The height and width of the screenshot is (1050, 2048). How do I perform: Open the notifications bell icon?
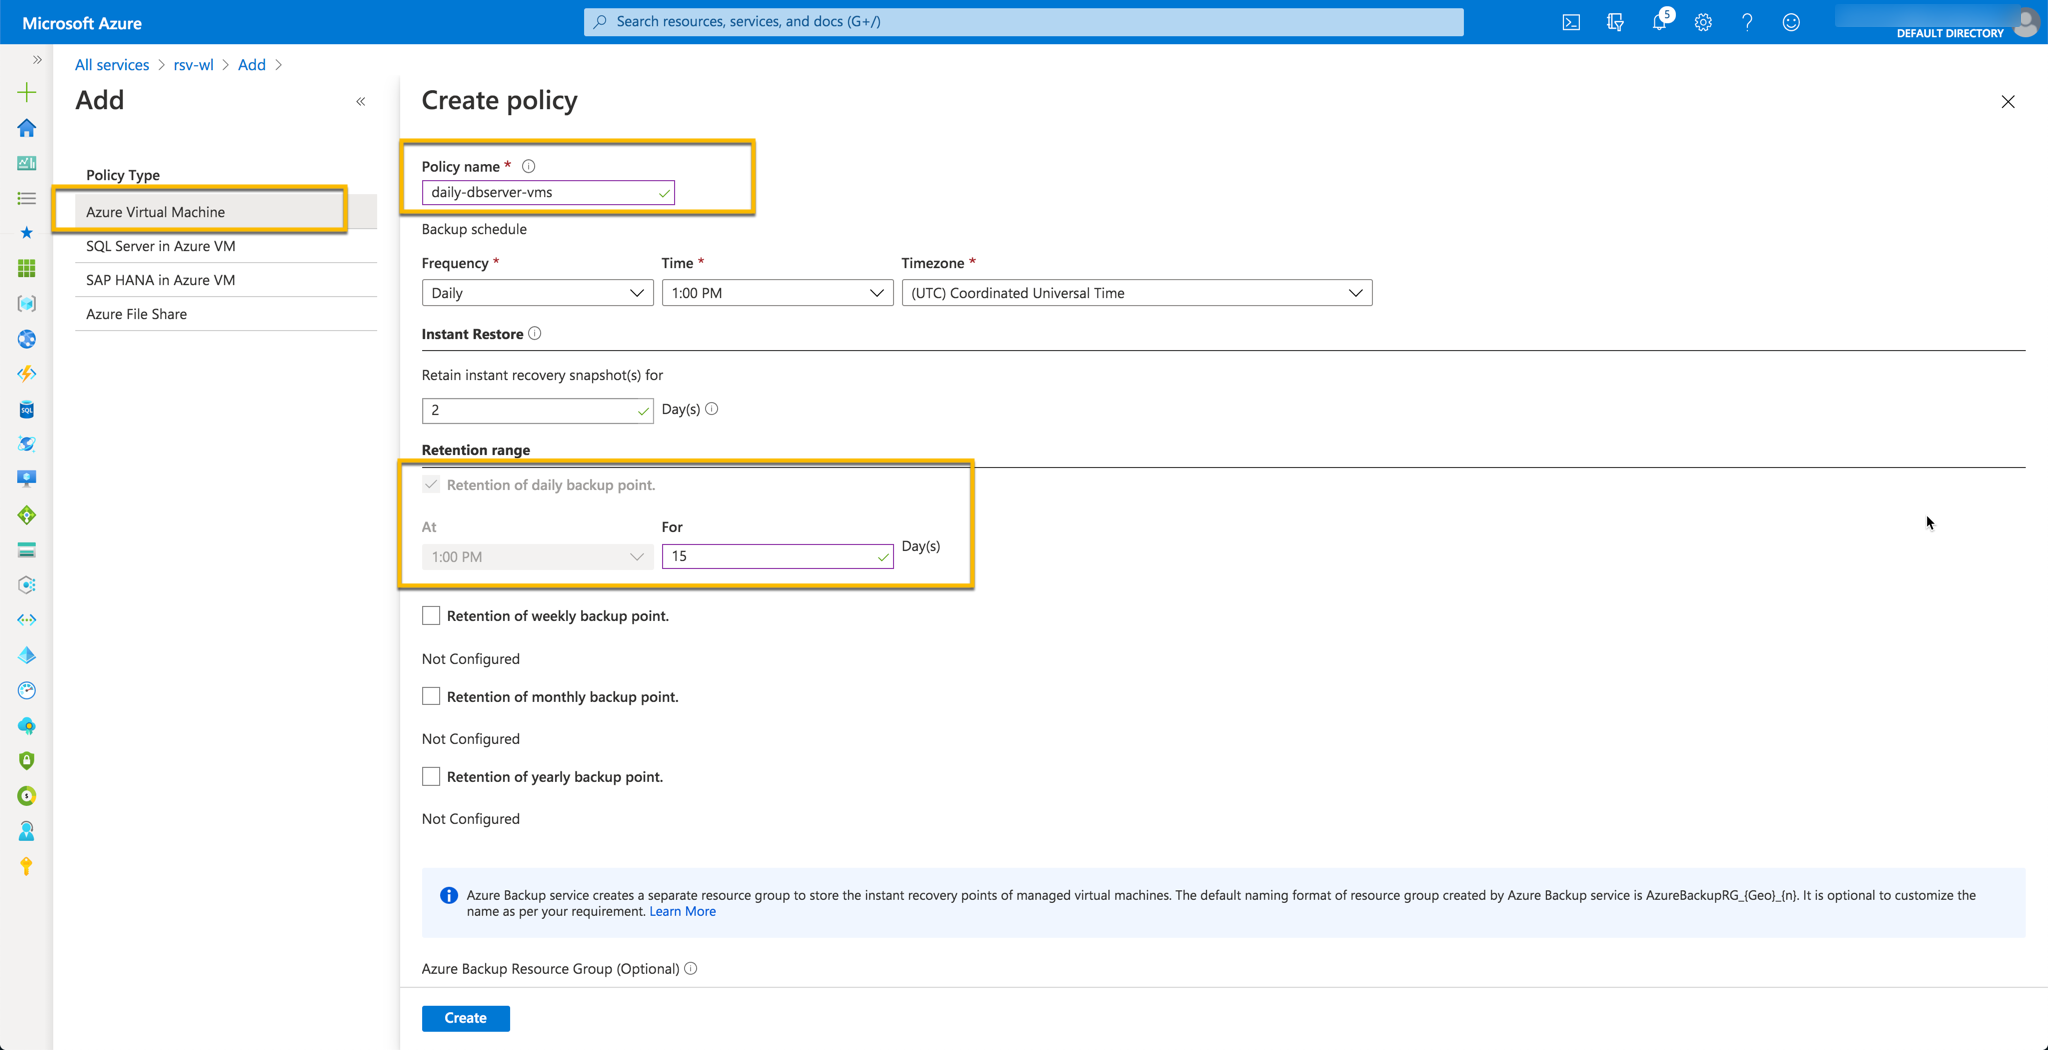1659,22
